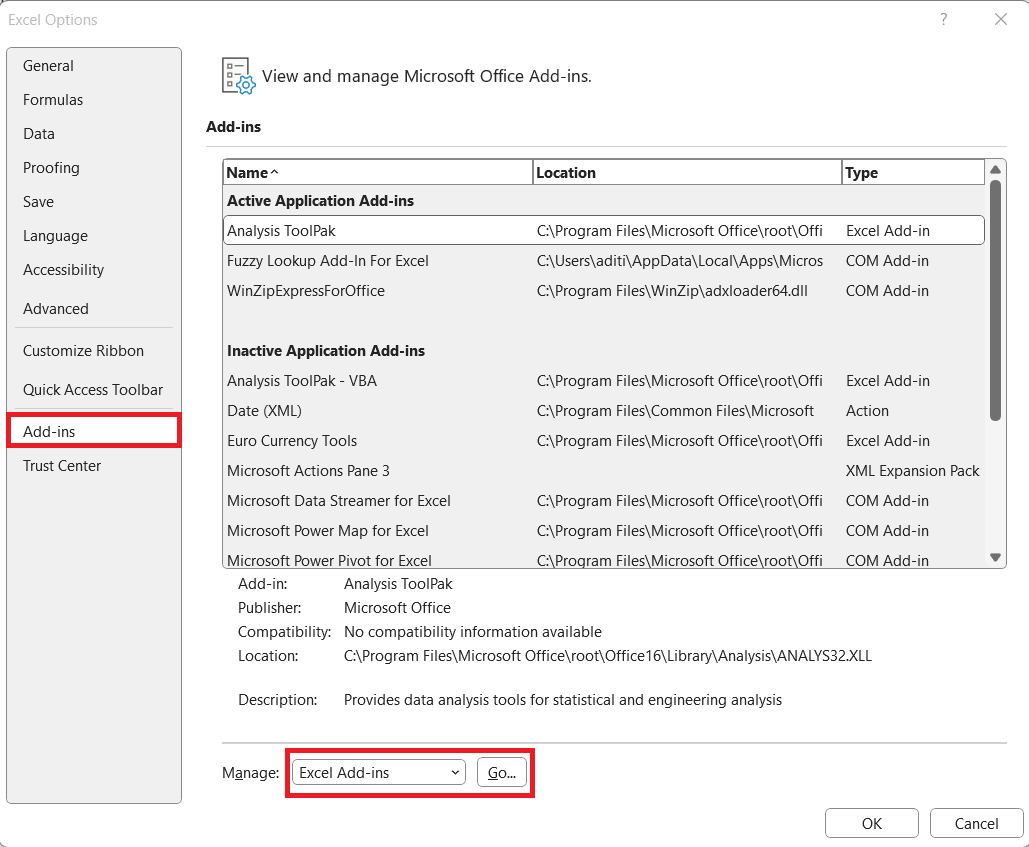The width and height of the screenshot is (1029, 847).
Task: Go to Proofing options
Action: 94,168
